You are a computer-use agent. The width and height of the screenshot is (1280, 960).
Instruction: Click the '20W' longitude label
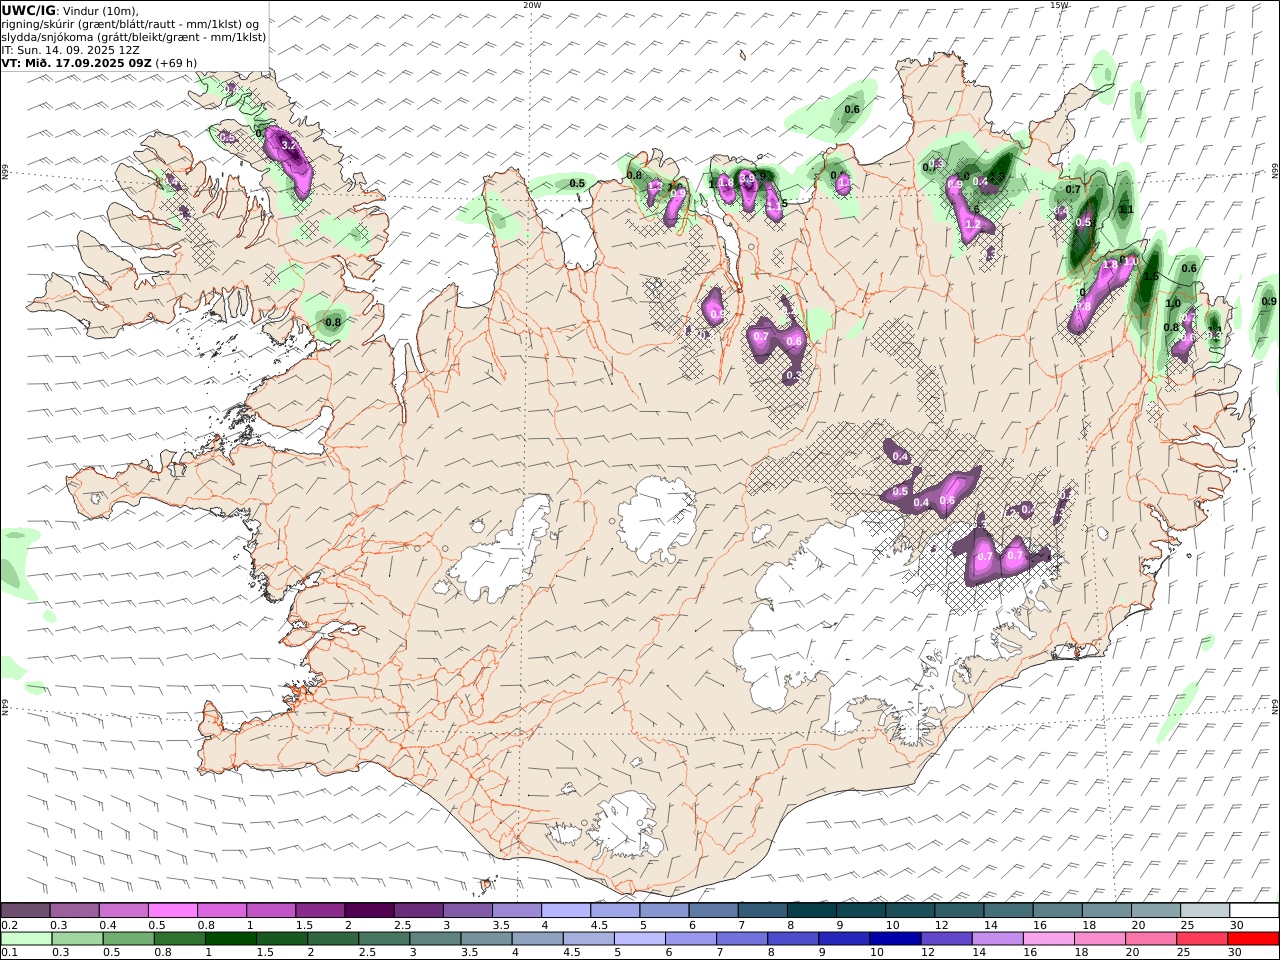(532, 5)
